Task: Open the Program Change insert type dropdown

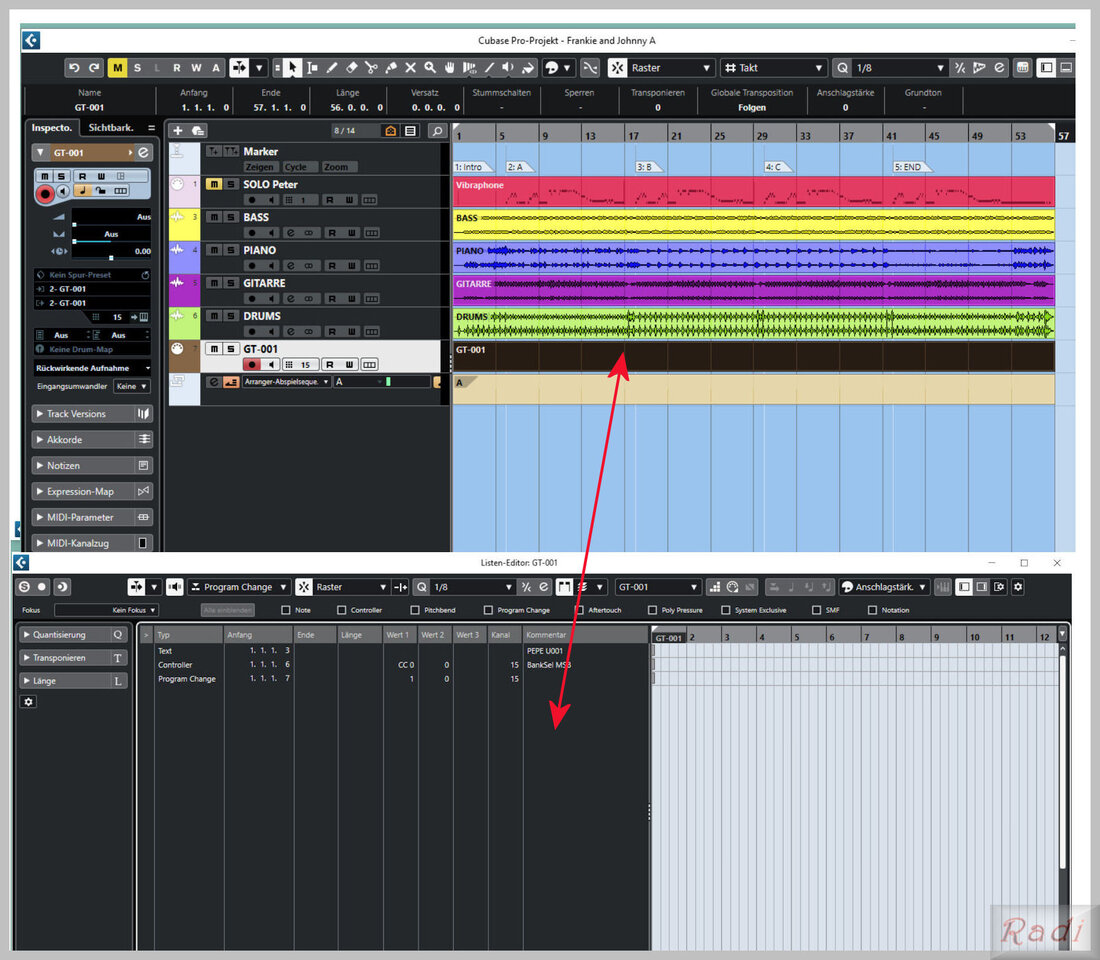Action: [239, 587]
